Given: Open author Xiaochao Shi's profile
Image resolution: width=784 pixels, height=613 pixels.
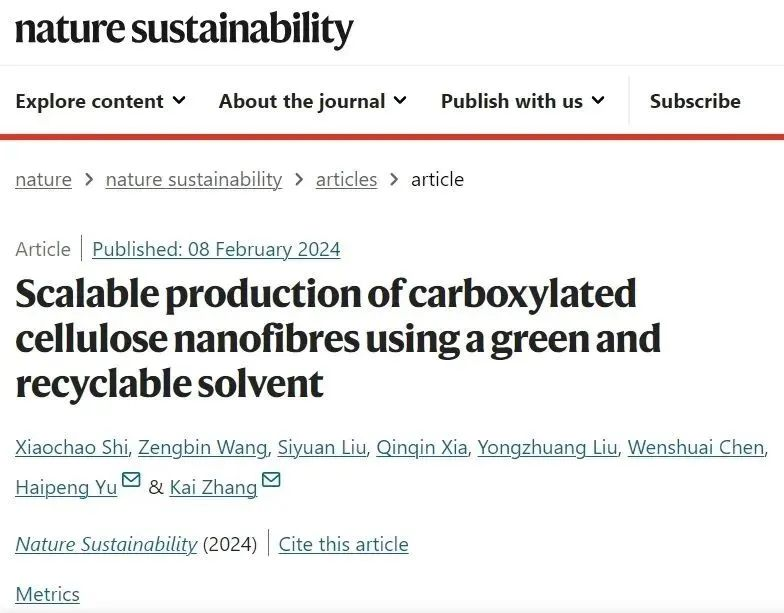Looking at the screenshot, I should [x=70, y=447].
